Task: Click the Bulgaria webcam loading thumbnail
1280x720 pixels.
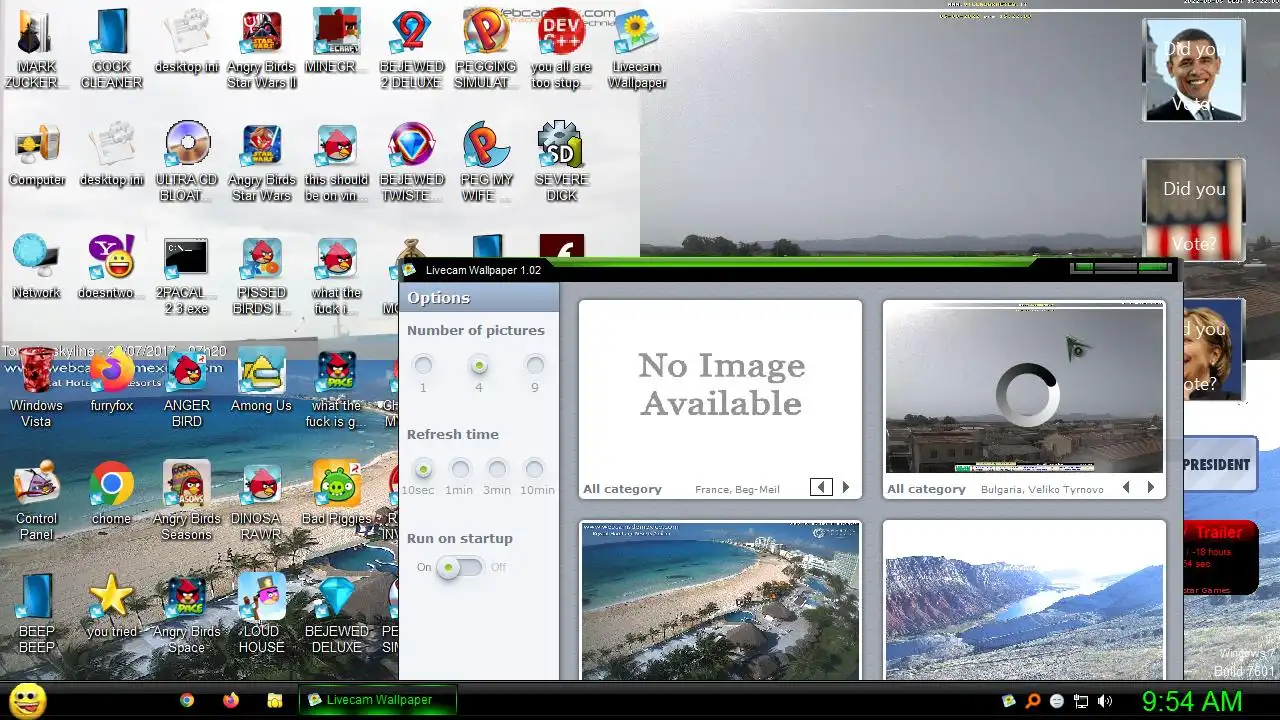Action: tap(1024, 389)
